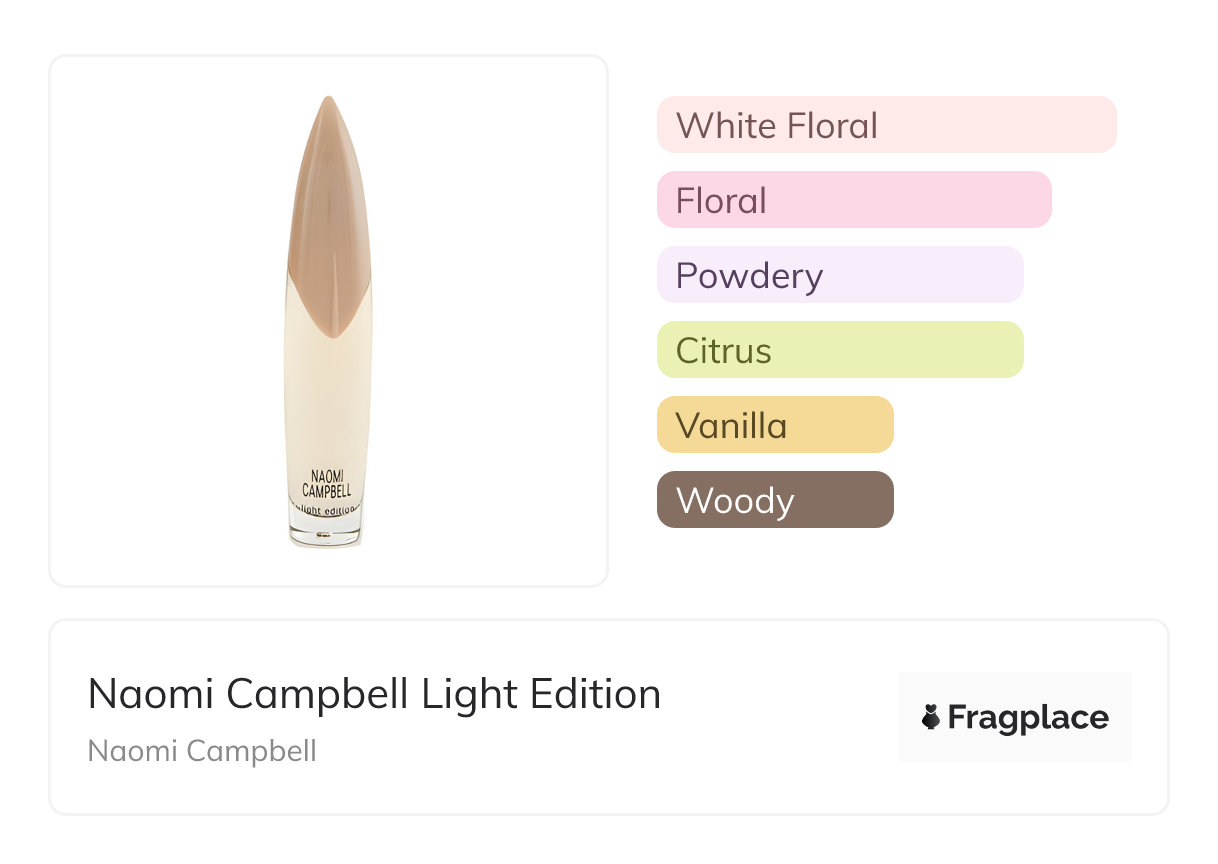1218x864 pixels.
Task: Pick the brown Woody accord bar
Action: [x=774, y=500]
